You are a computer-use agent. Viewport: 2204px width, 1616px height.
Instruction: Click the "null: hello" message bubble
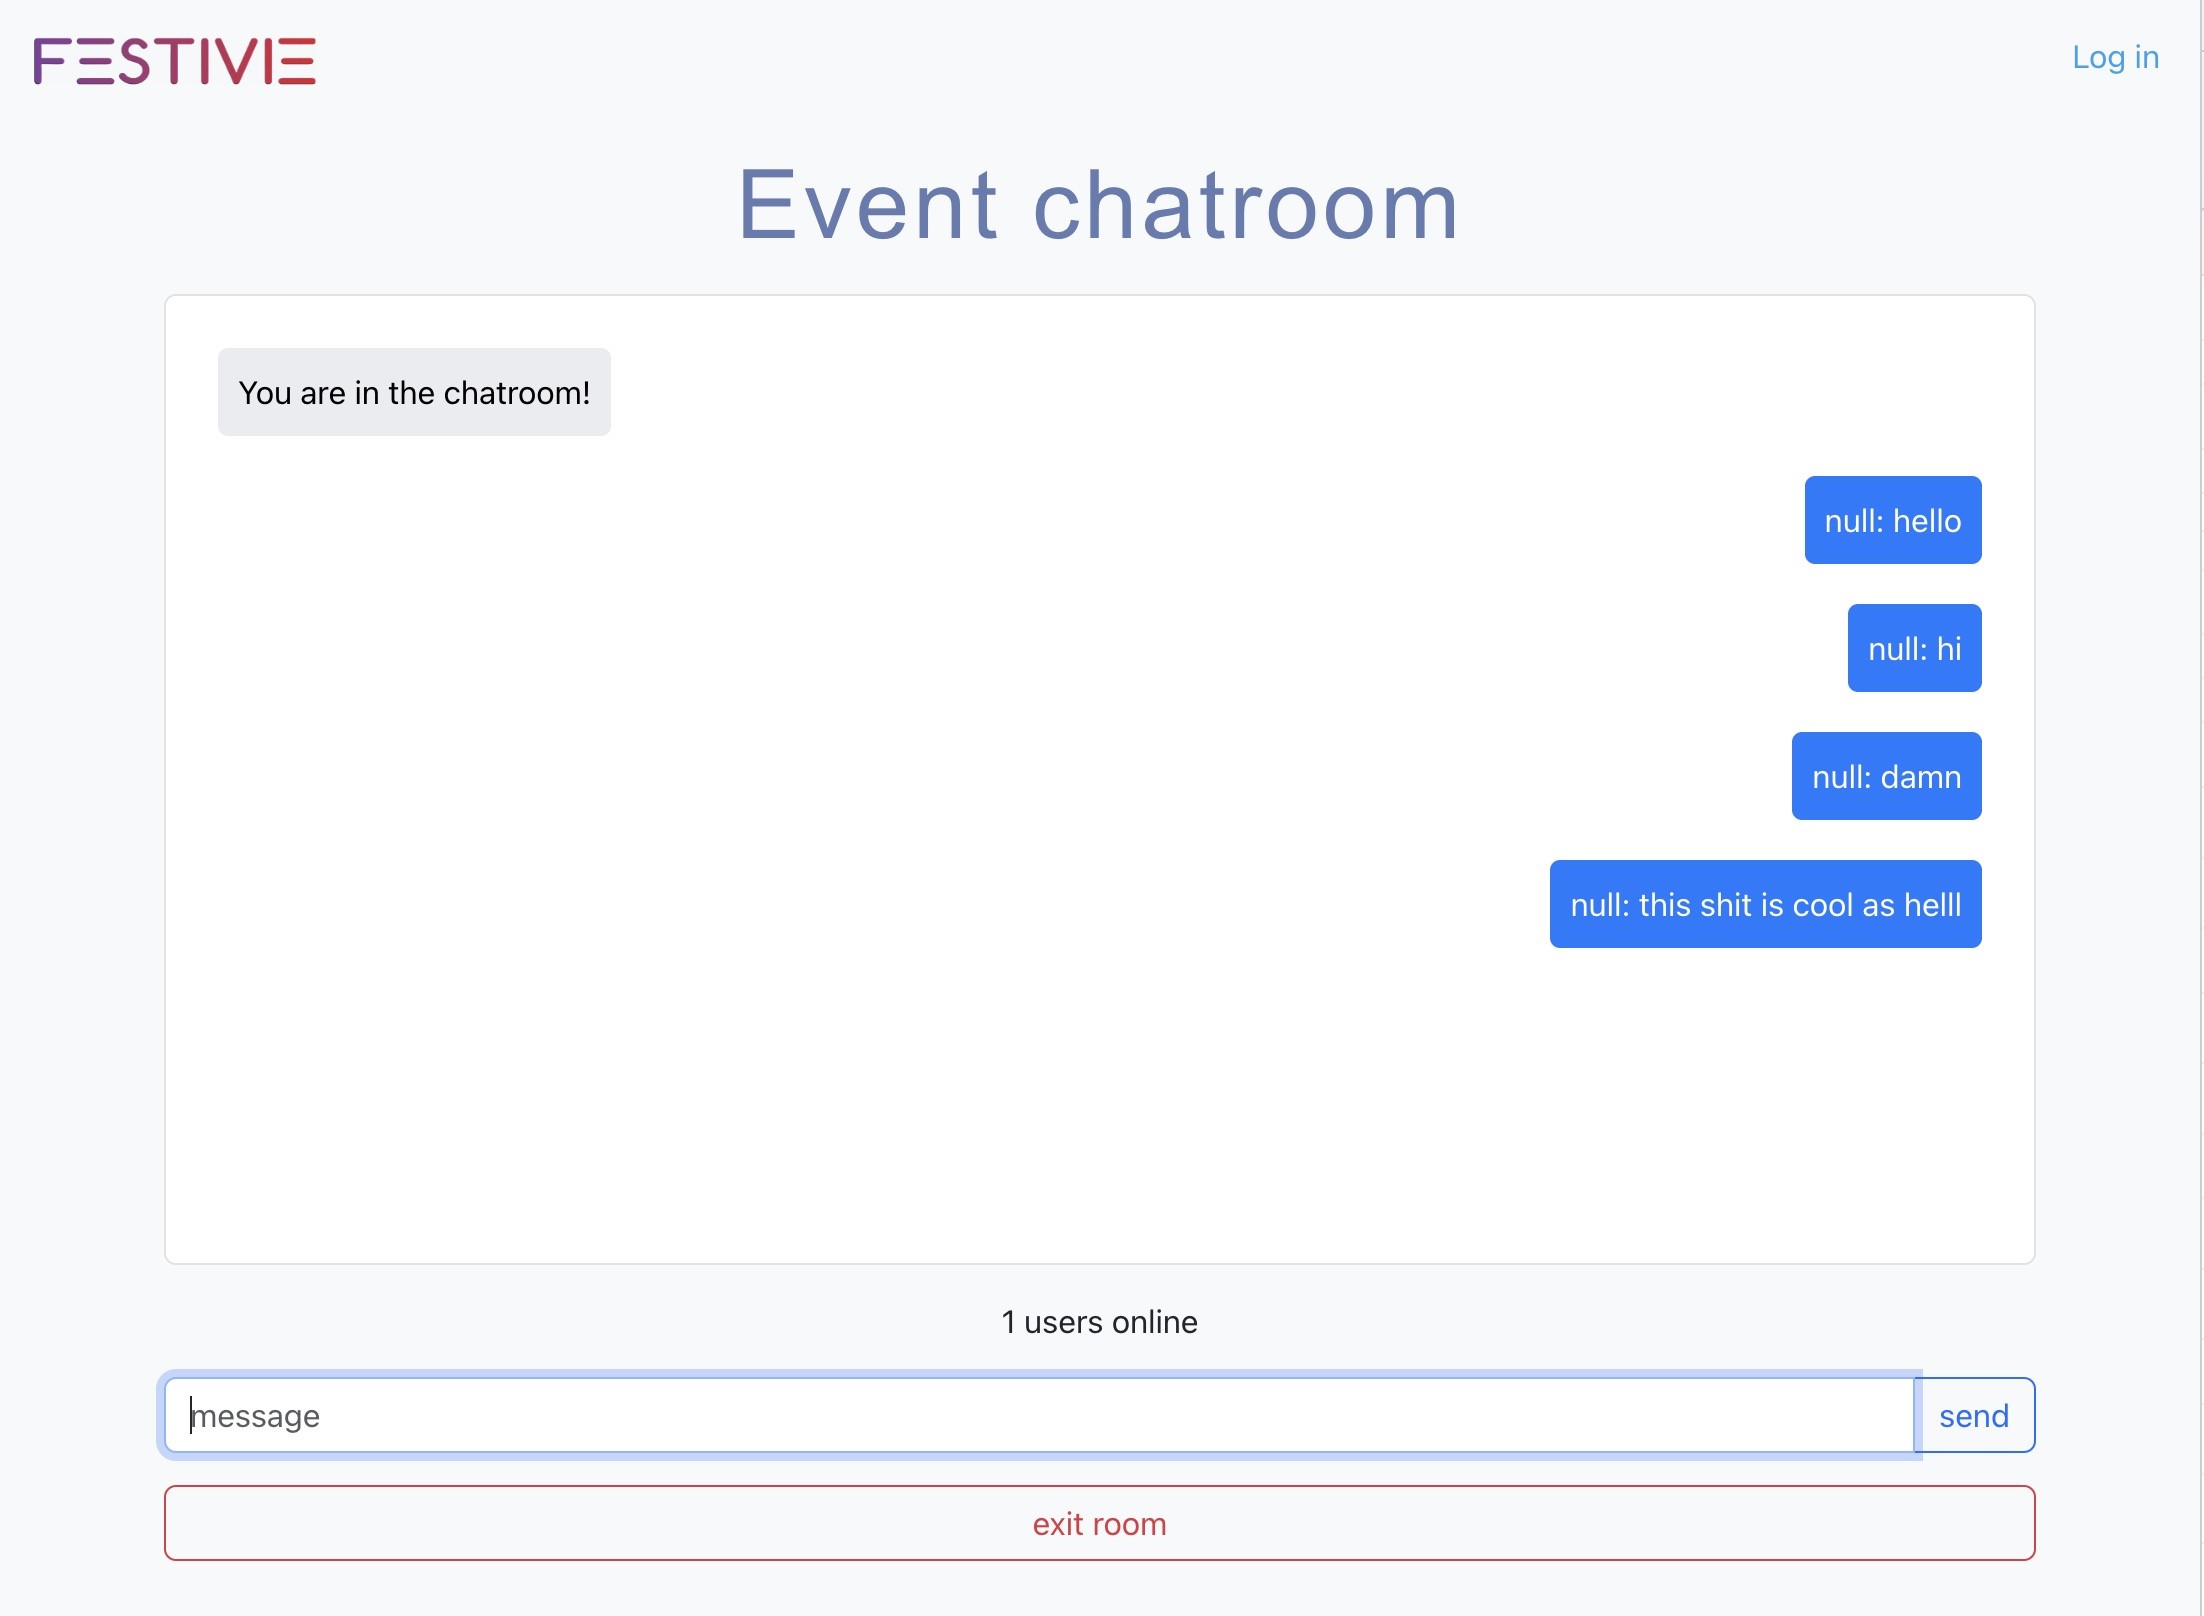tap(1892, 521)
